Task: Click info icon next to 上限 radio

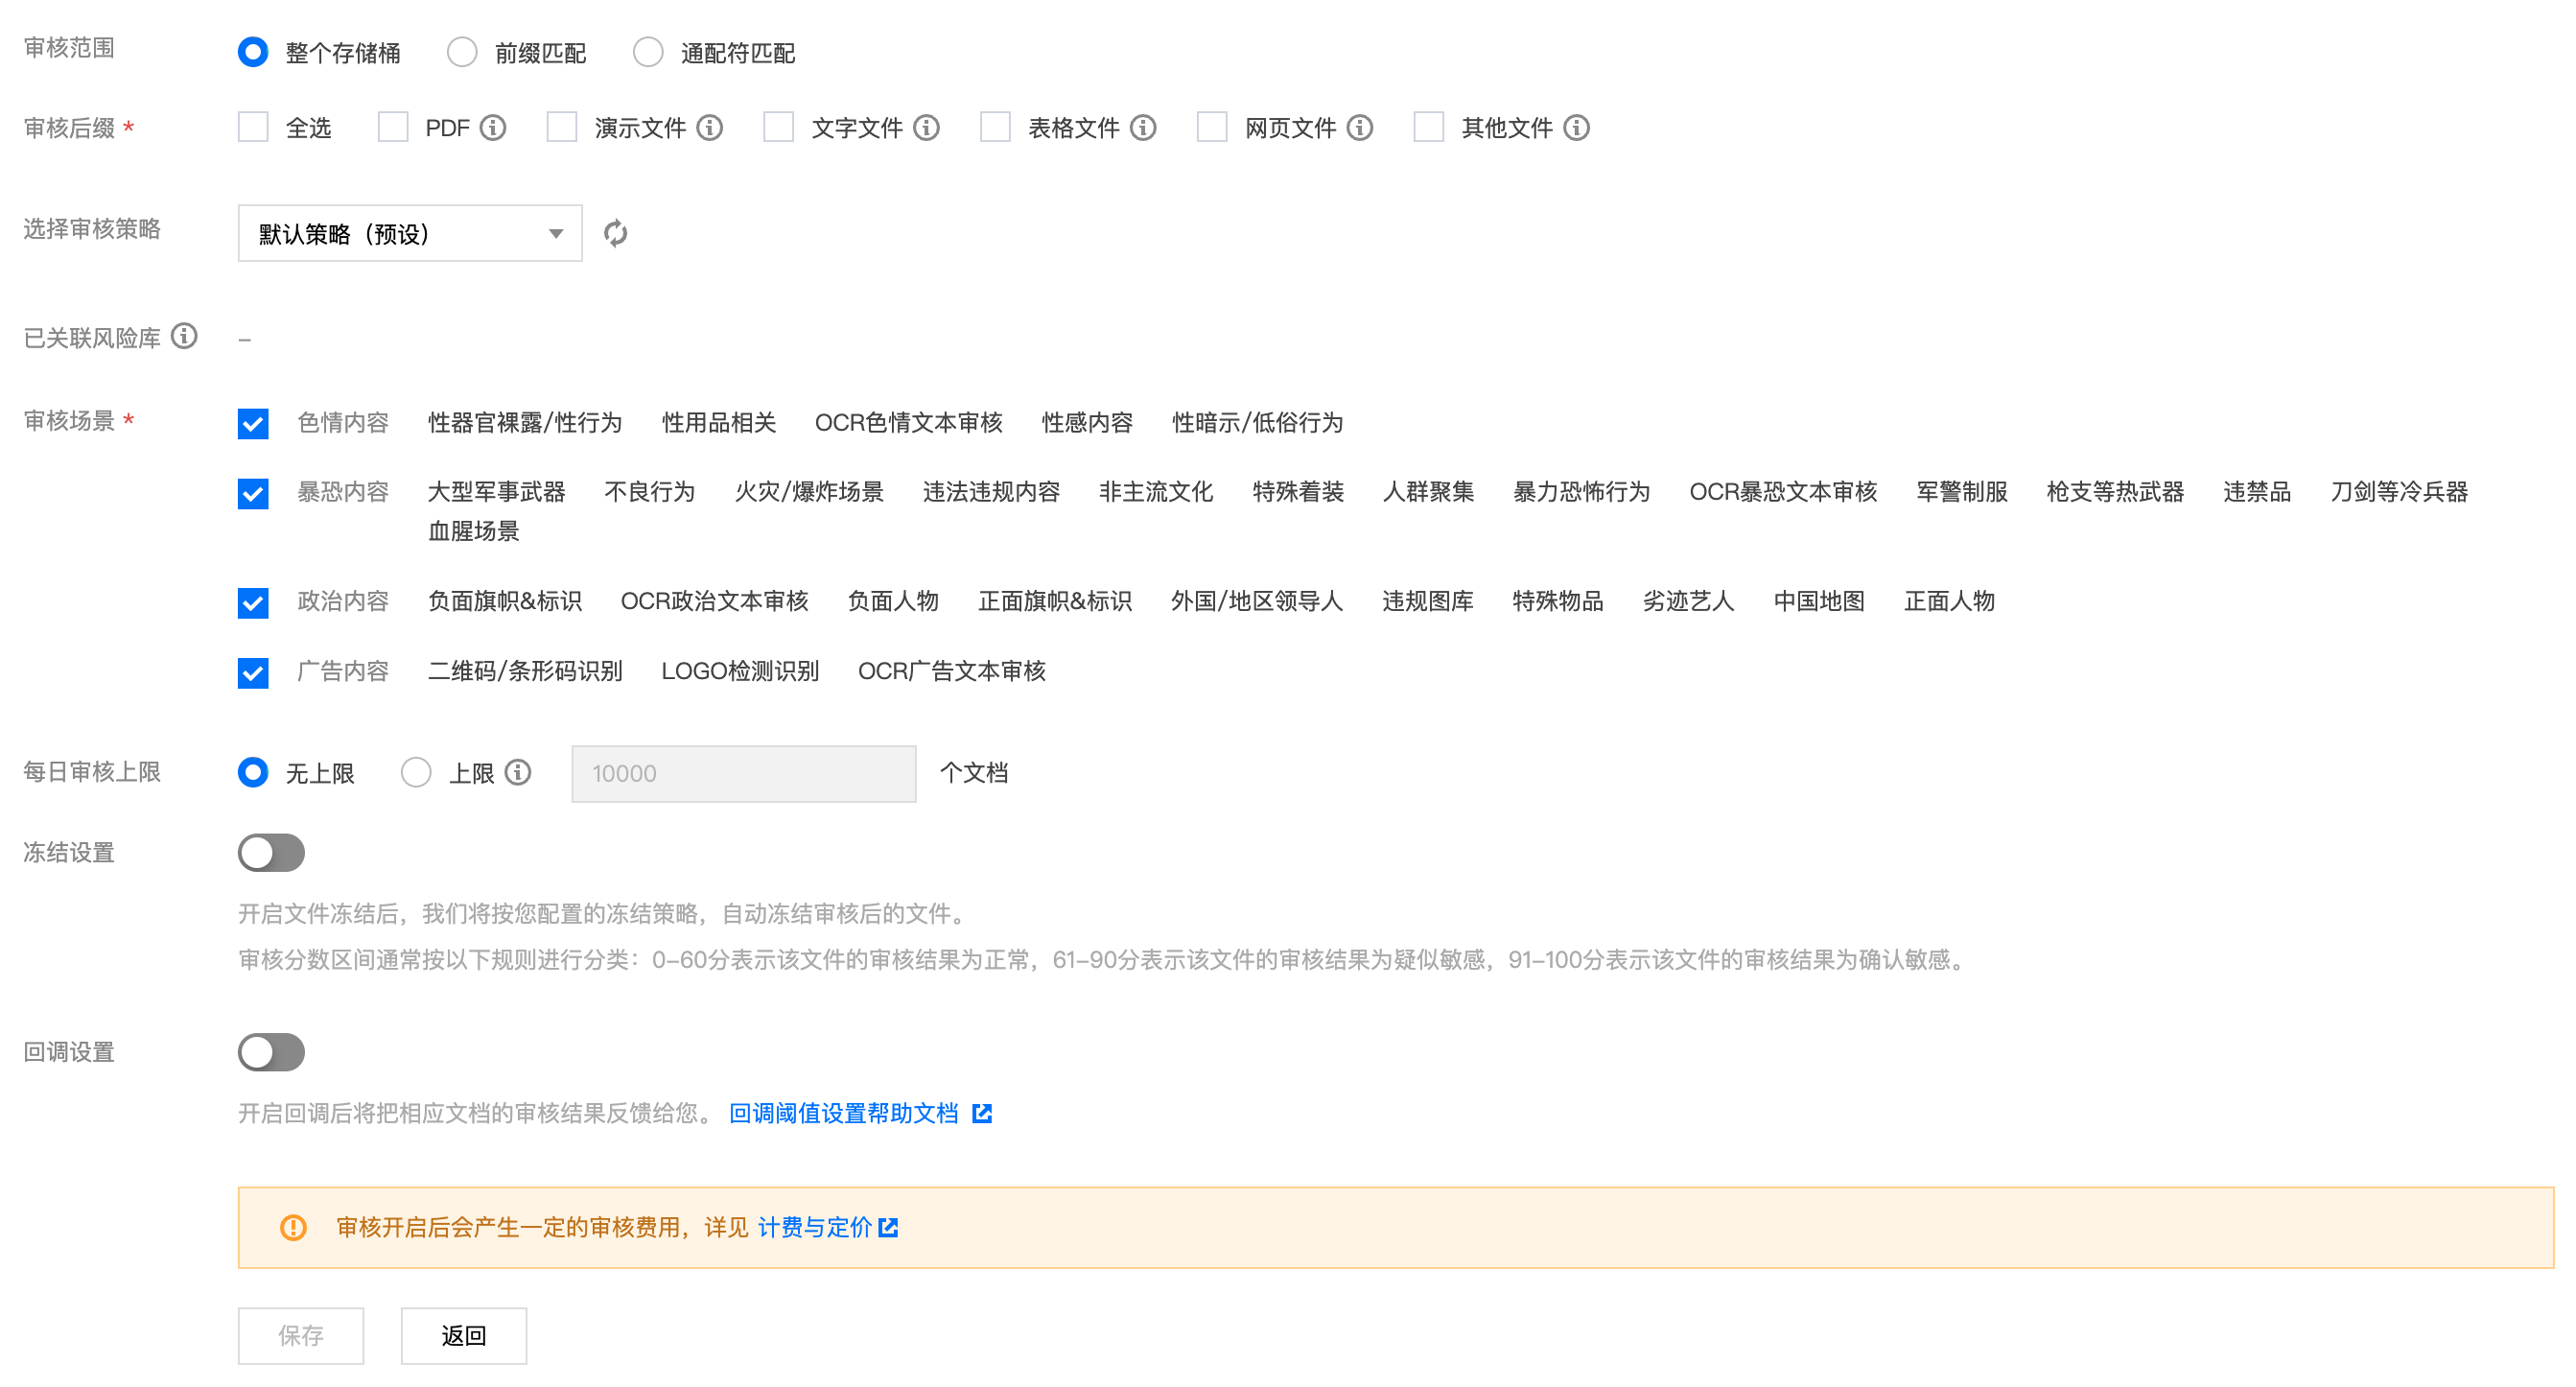Action: [518, 772]
